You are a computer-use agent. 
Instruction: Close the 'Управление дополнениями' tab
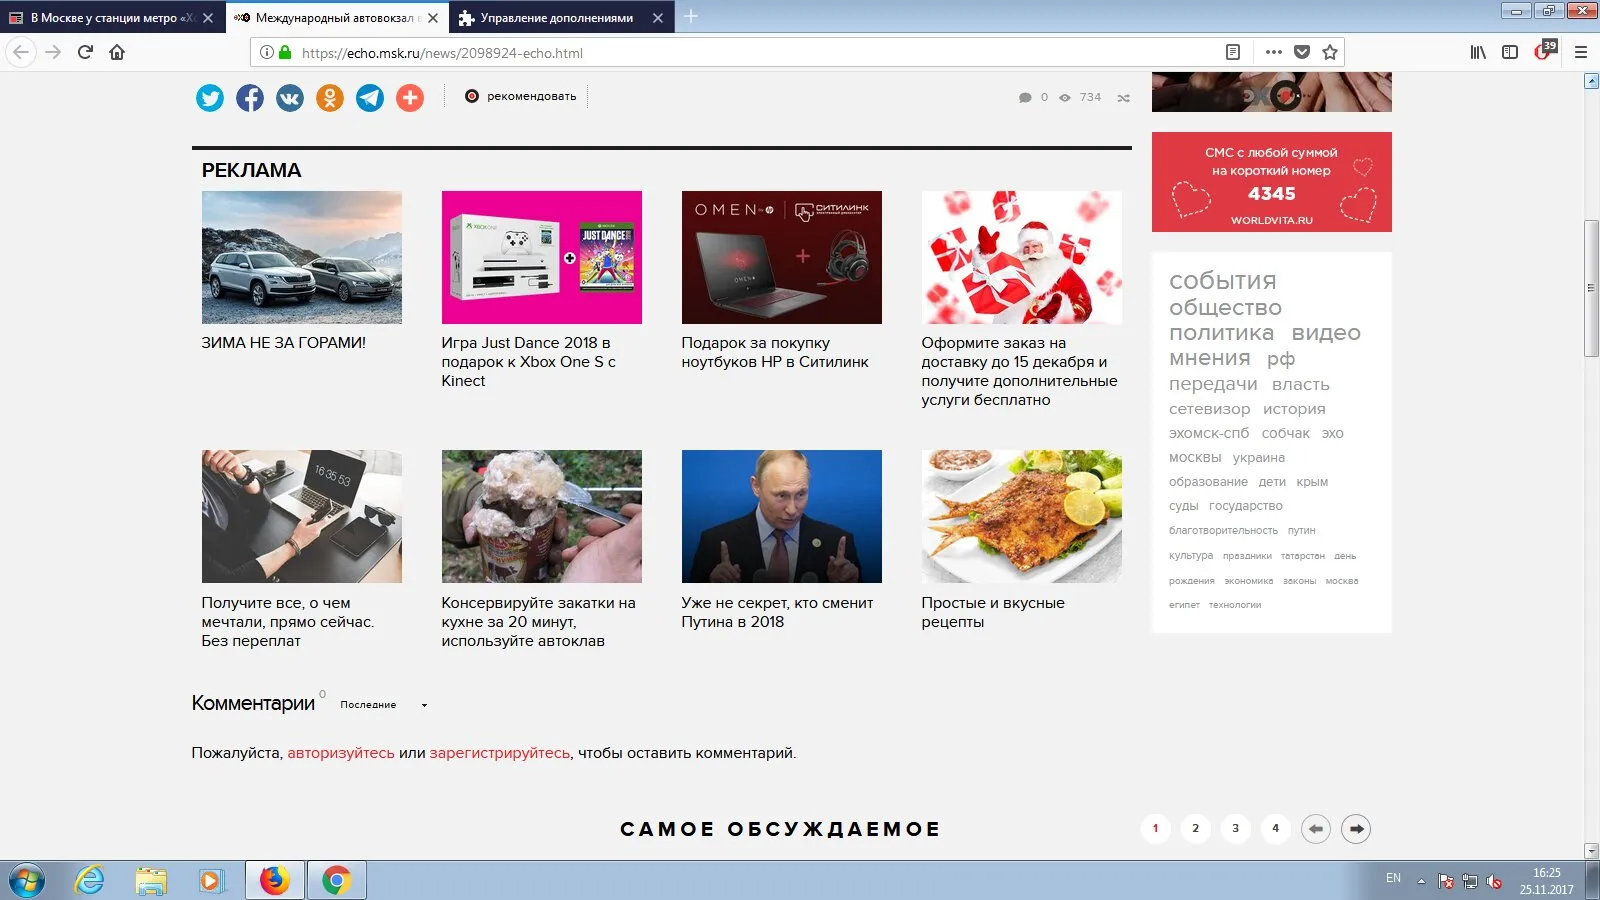657,18
